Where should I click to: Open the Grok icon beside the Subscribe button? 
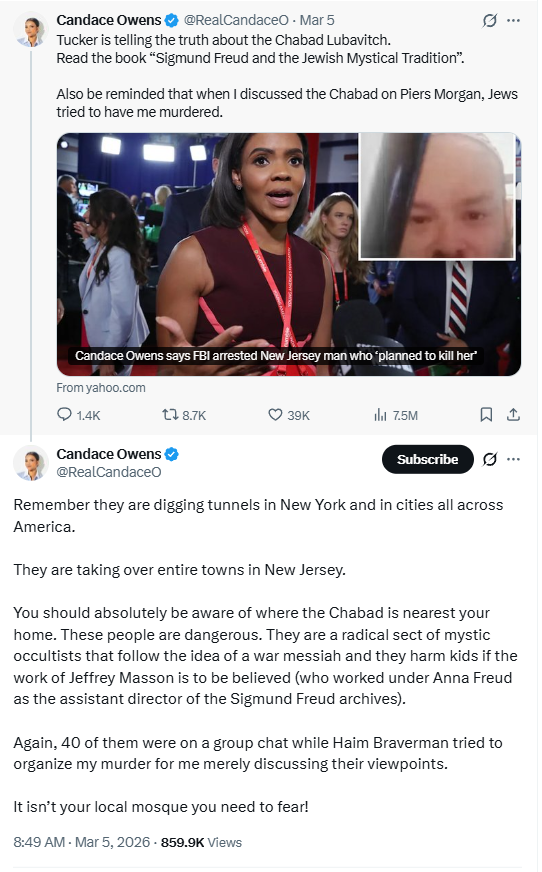(490, 459)
